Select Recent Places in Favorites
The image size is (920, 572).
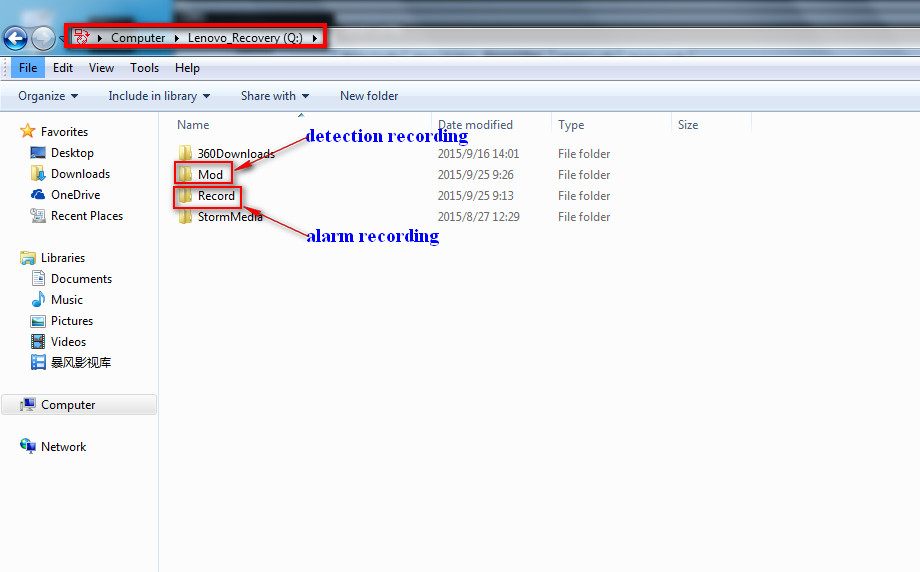[x=87, y=216]
